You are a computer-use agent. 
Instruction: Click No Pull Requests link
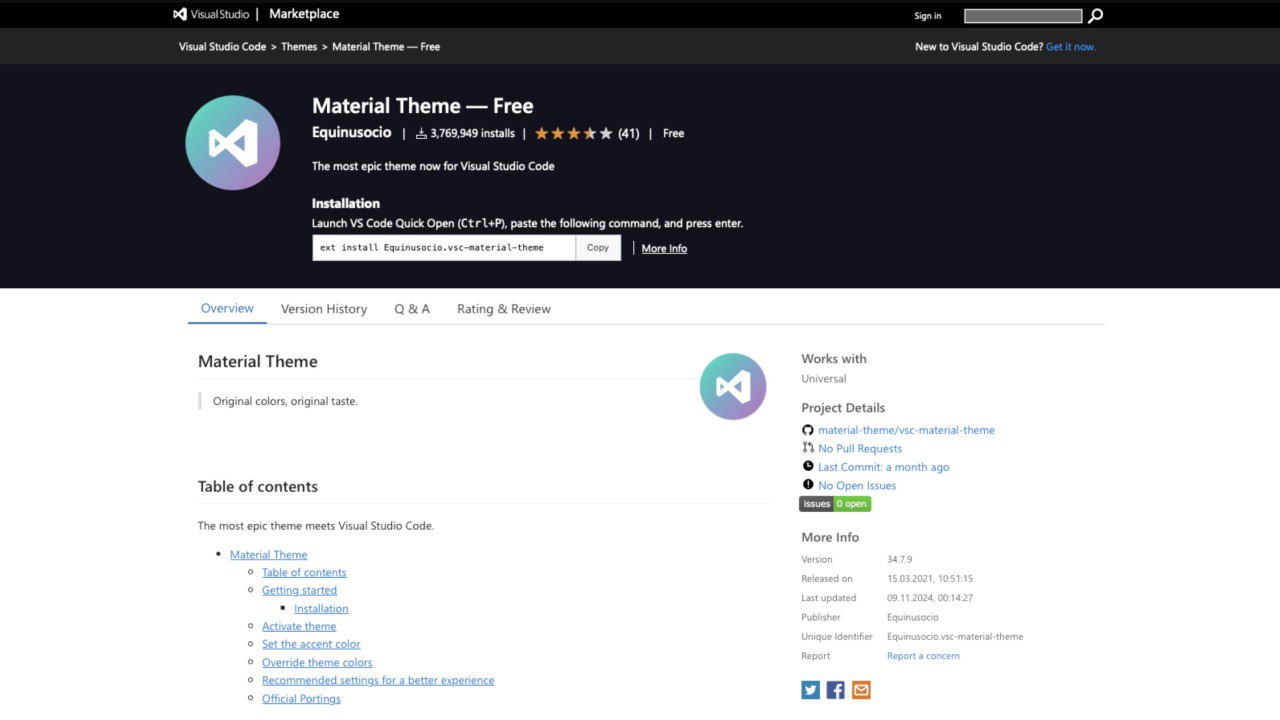tap(860, 449)
